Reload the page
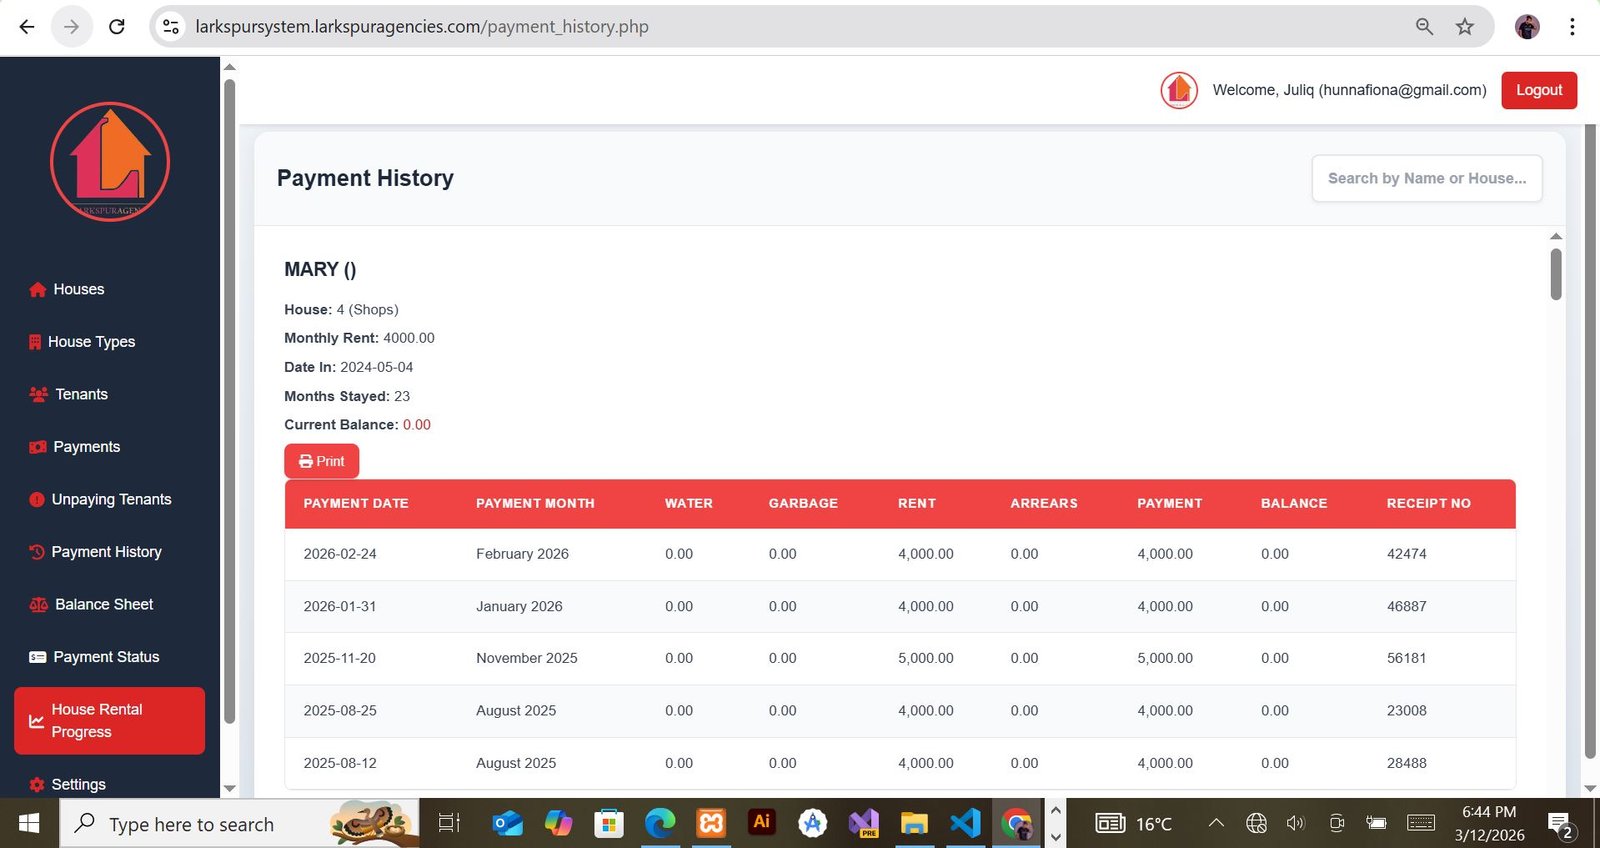Viewport: 1600px width, 848px height. [x=117, y=27]
